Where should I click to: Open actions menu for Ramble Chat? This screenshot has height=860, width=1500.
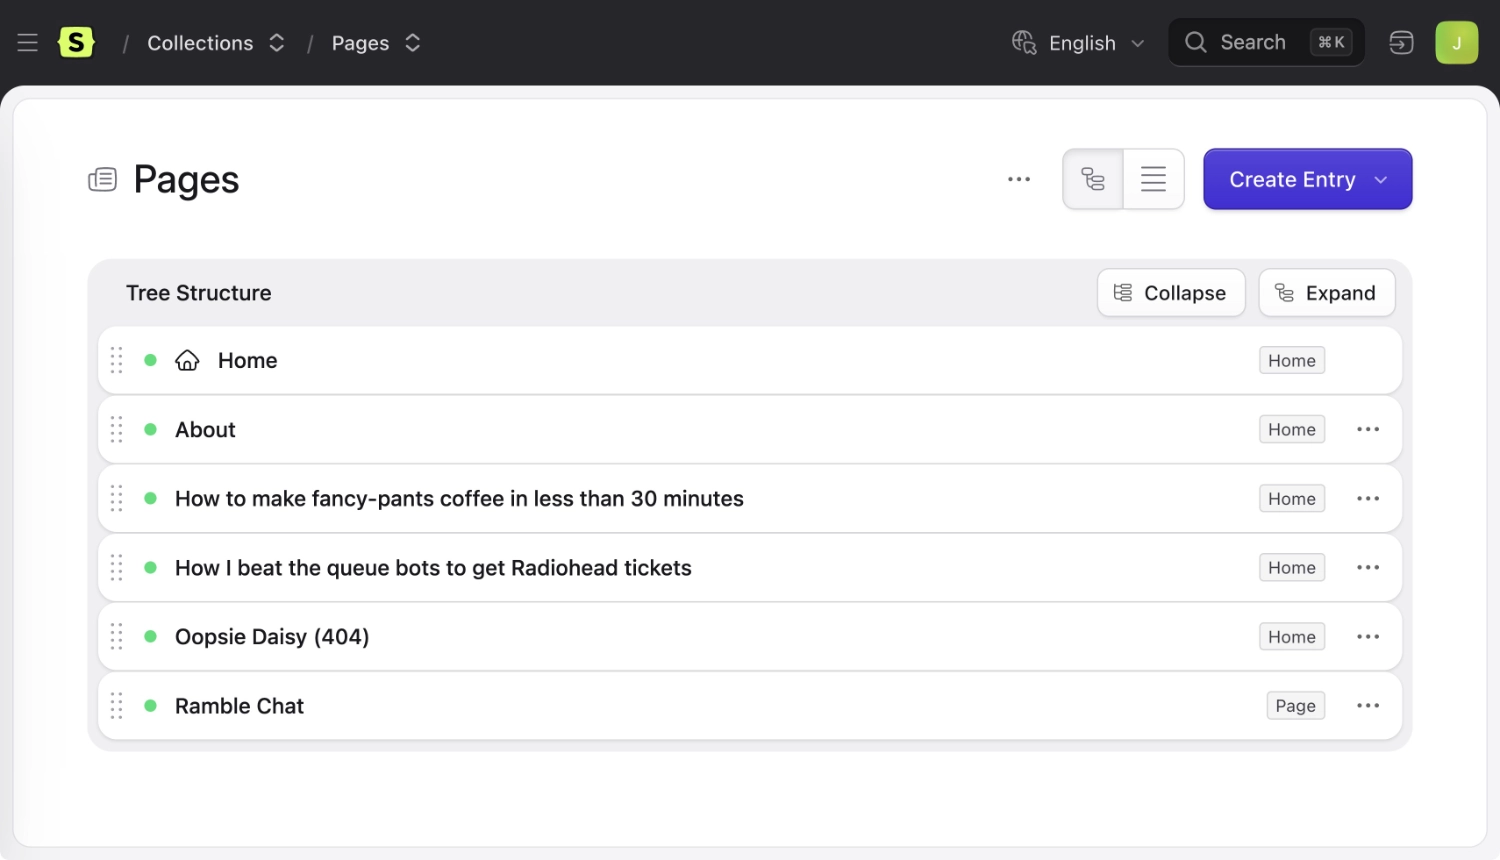pyautogui.click(x=1367, y=706)
